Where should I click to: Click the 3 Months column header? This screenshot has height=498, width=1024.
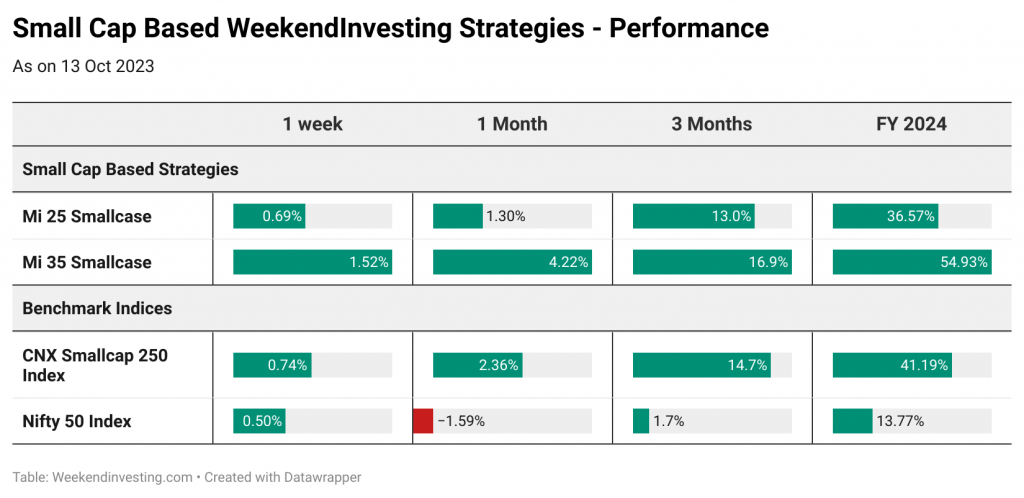pos(711,124)
